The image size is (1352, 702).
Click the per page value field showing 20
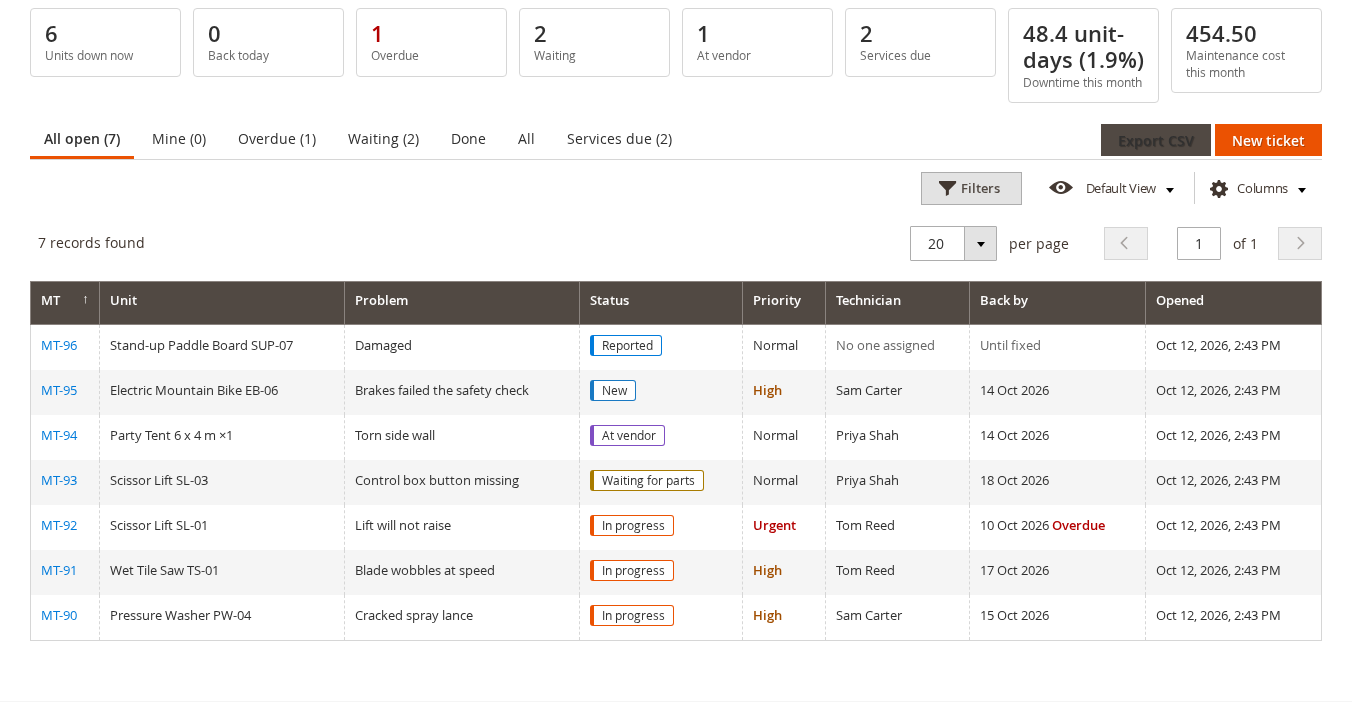tap(937, 244)
